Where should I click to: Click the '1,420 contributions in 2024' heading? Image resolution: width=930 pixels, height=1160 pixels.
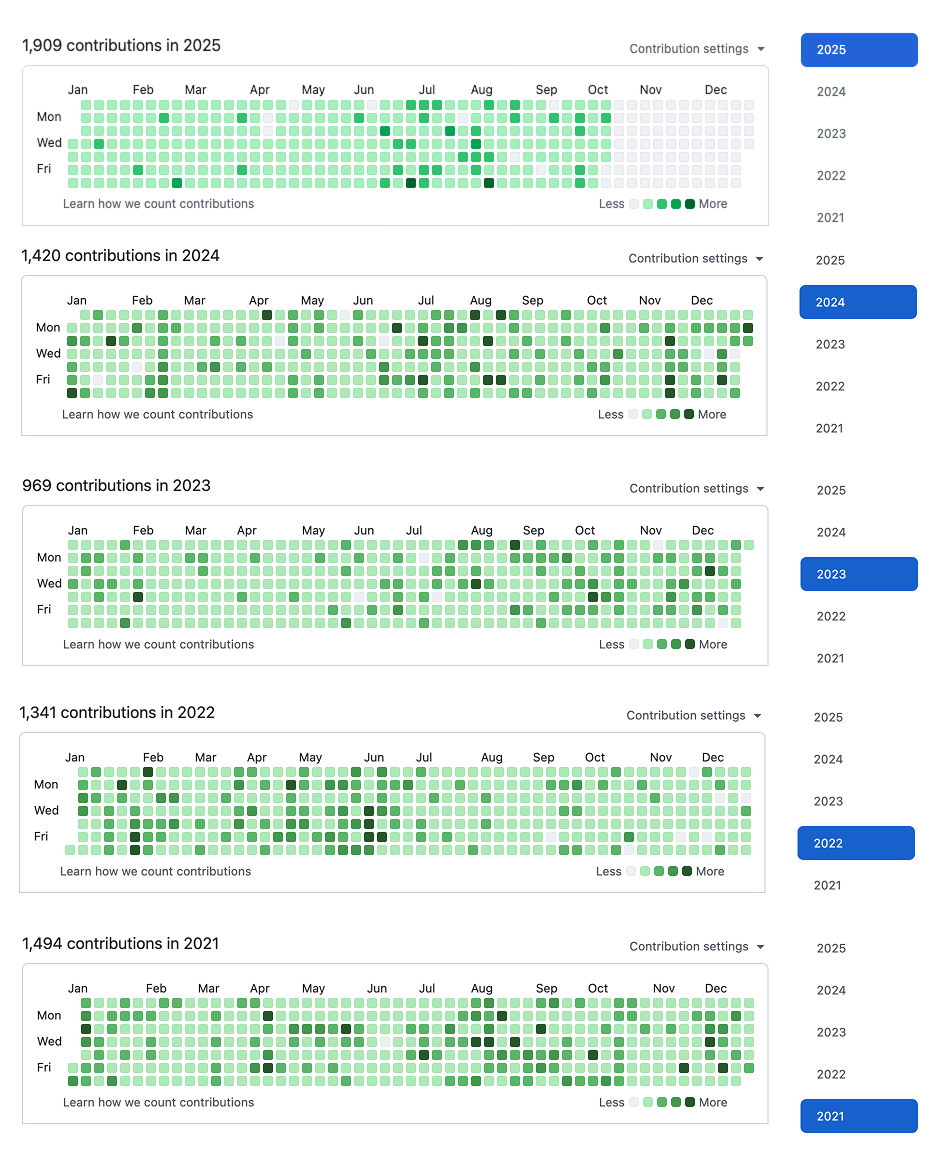(120, 256)
